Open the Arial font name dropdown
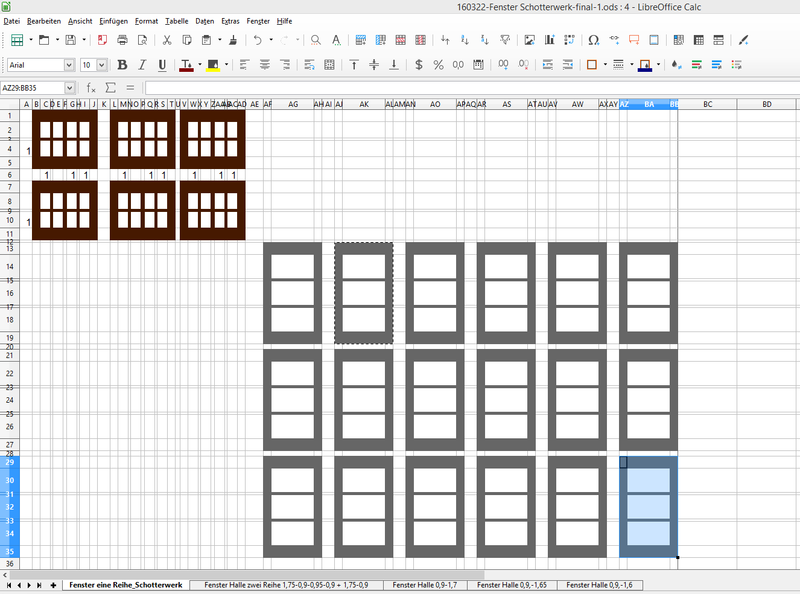The height and width of the screenshot is (594, 800). point(69,65)
